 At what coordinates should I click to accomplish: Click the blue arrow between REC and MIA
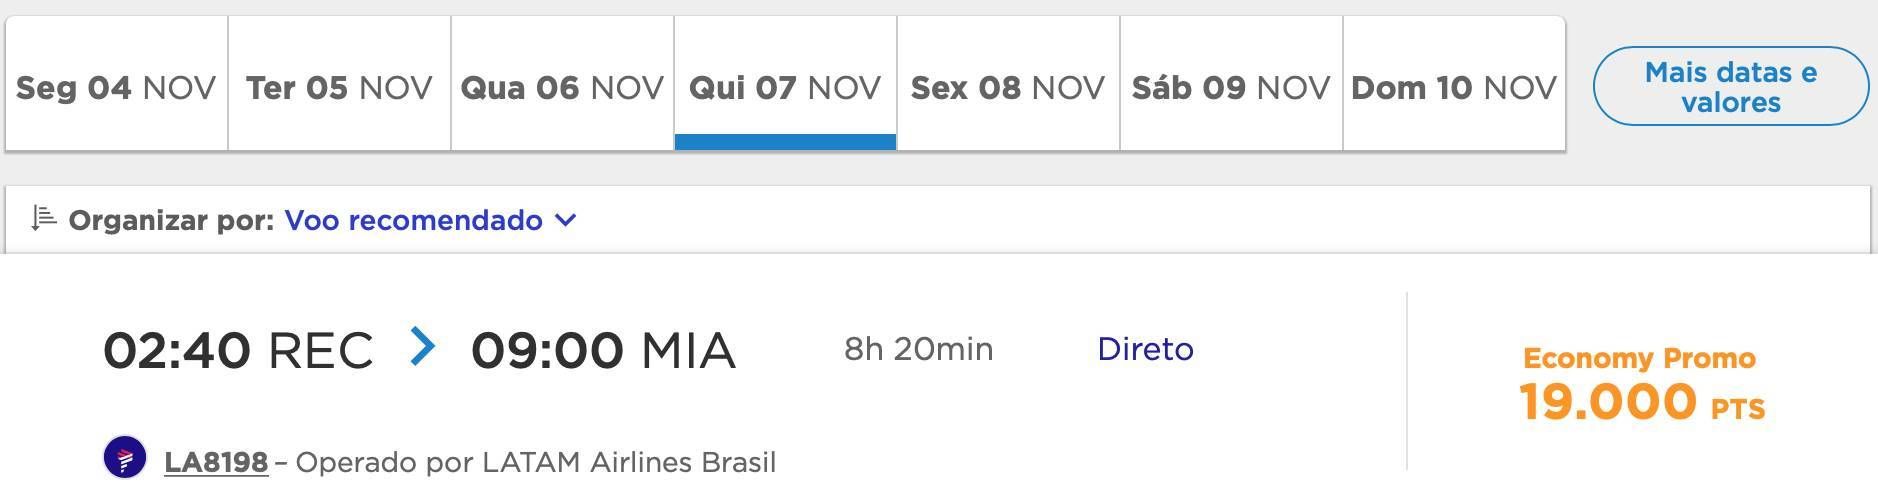(423, 347)
